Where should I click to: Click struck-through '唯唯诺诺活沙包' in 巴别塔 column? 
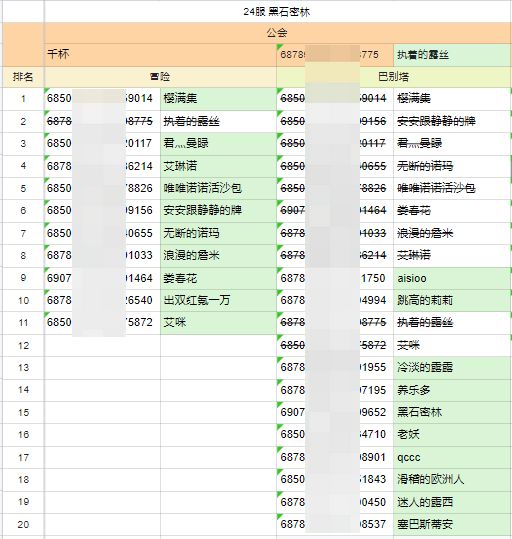point(452,188)
